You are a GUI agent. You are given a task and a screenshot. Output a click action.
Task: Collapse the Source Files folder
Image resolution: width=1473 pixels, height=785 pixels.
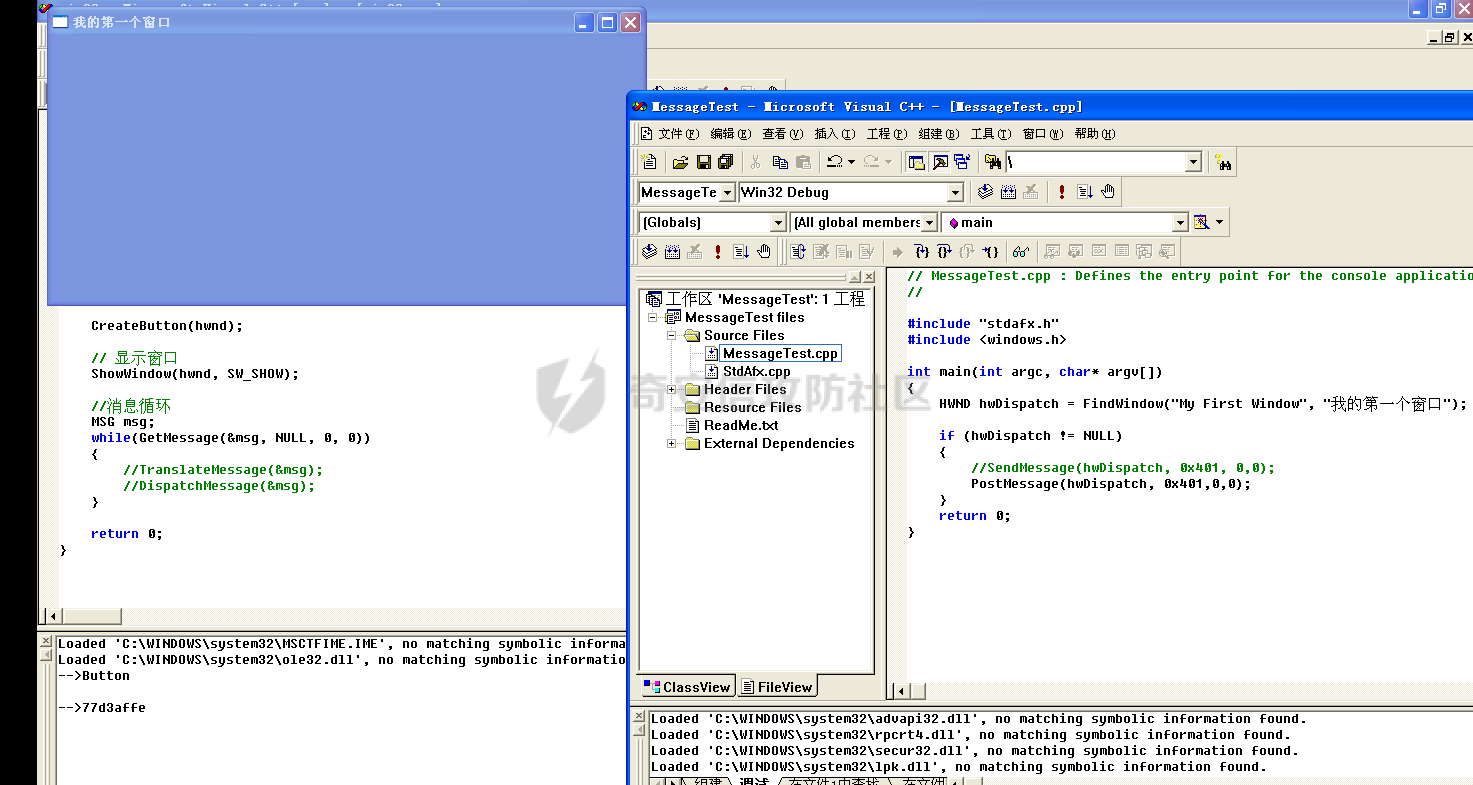coord(673,335)
